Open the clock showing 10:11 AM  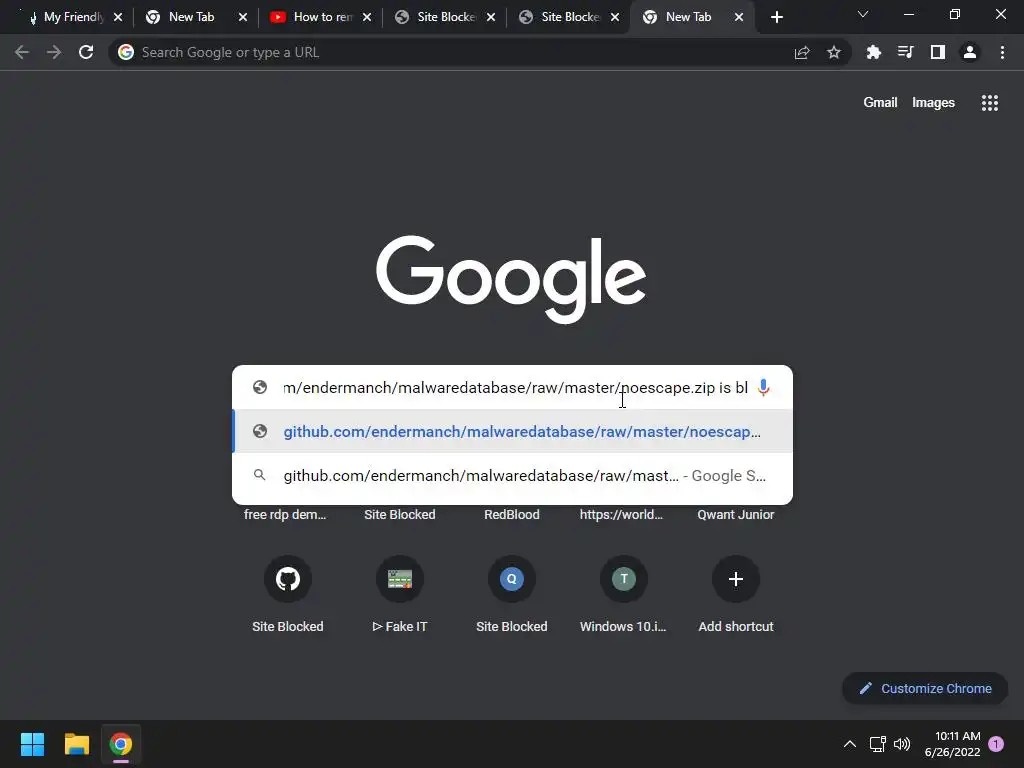953,744
